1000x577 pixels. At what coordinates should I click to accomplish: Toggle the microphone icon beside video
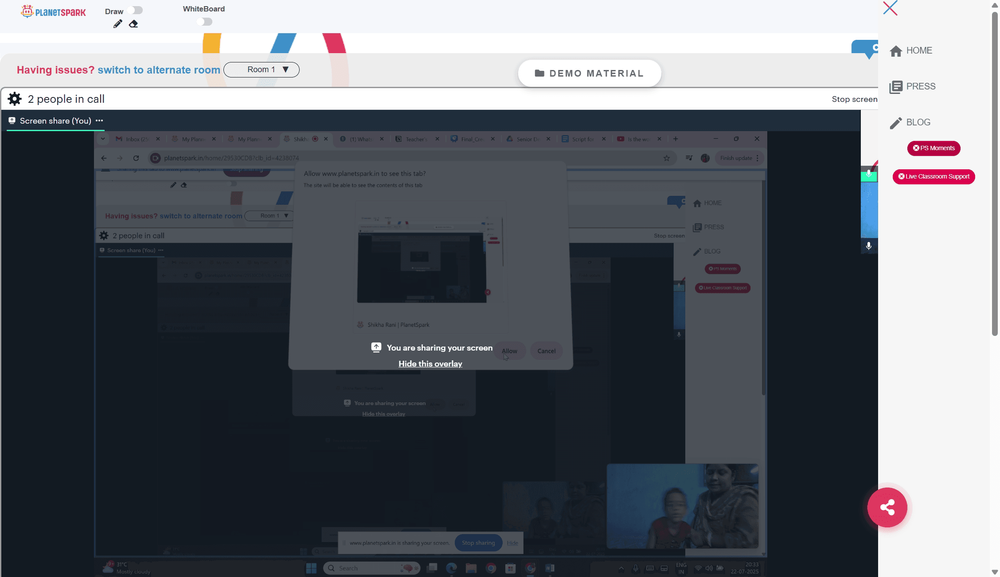pyautogui.click(x=869, y=246)
